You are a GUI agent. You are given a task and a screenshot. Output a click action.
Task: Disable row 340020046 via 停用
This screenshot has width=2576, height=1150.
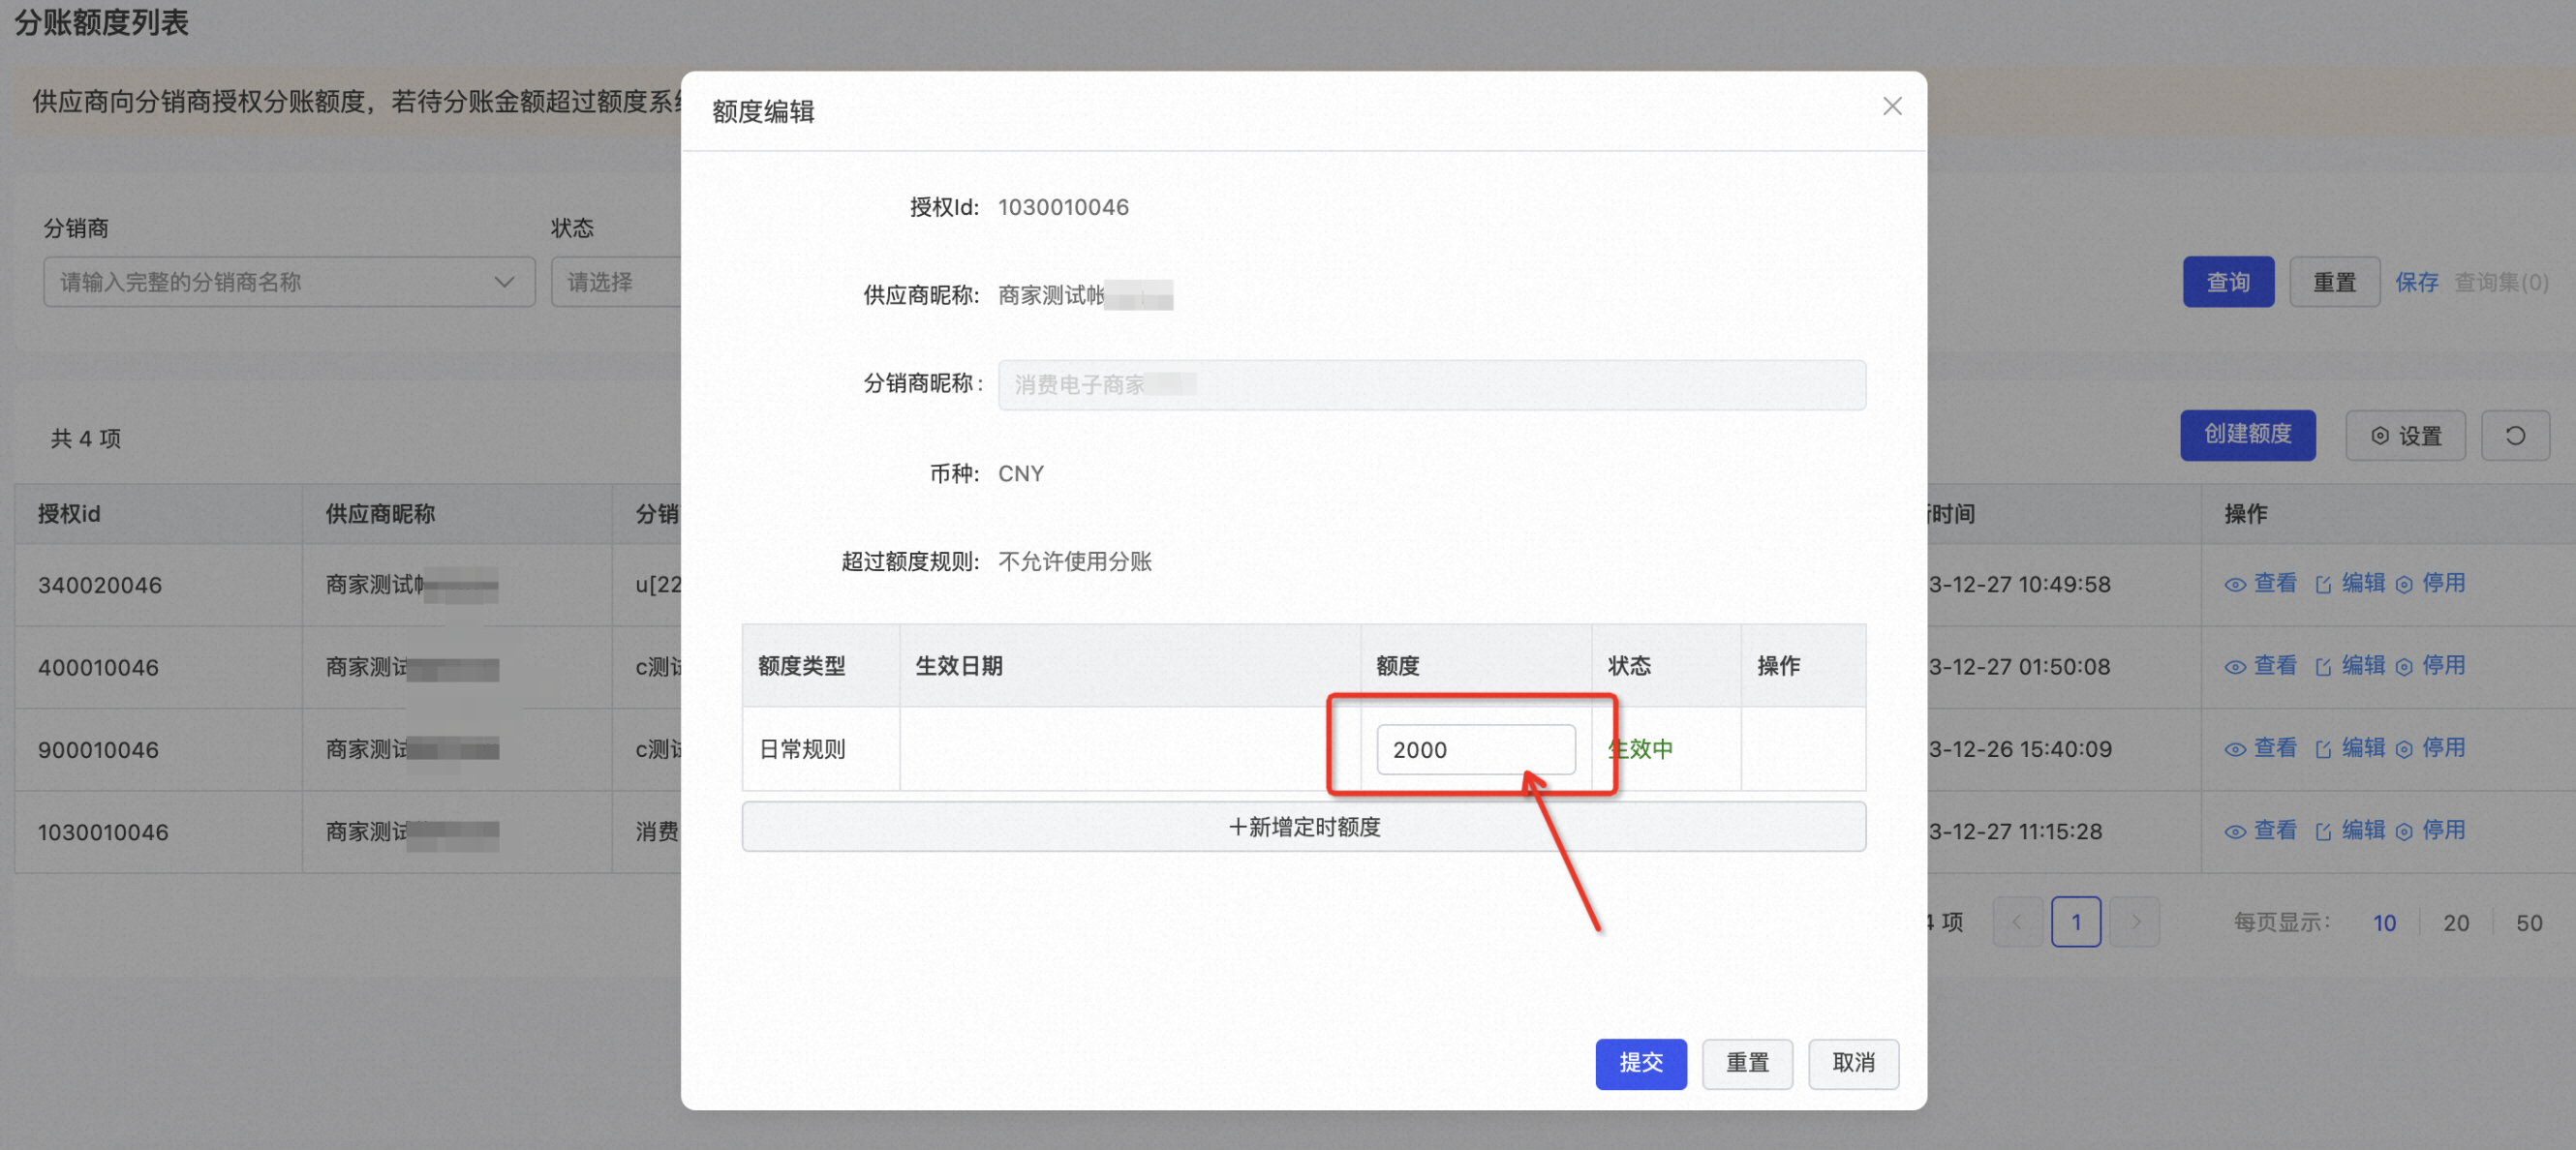click(2429, 583)
